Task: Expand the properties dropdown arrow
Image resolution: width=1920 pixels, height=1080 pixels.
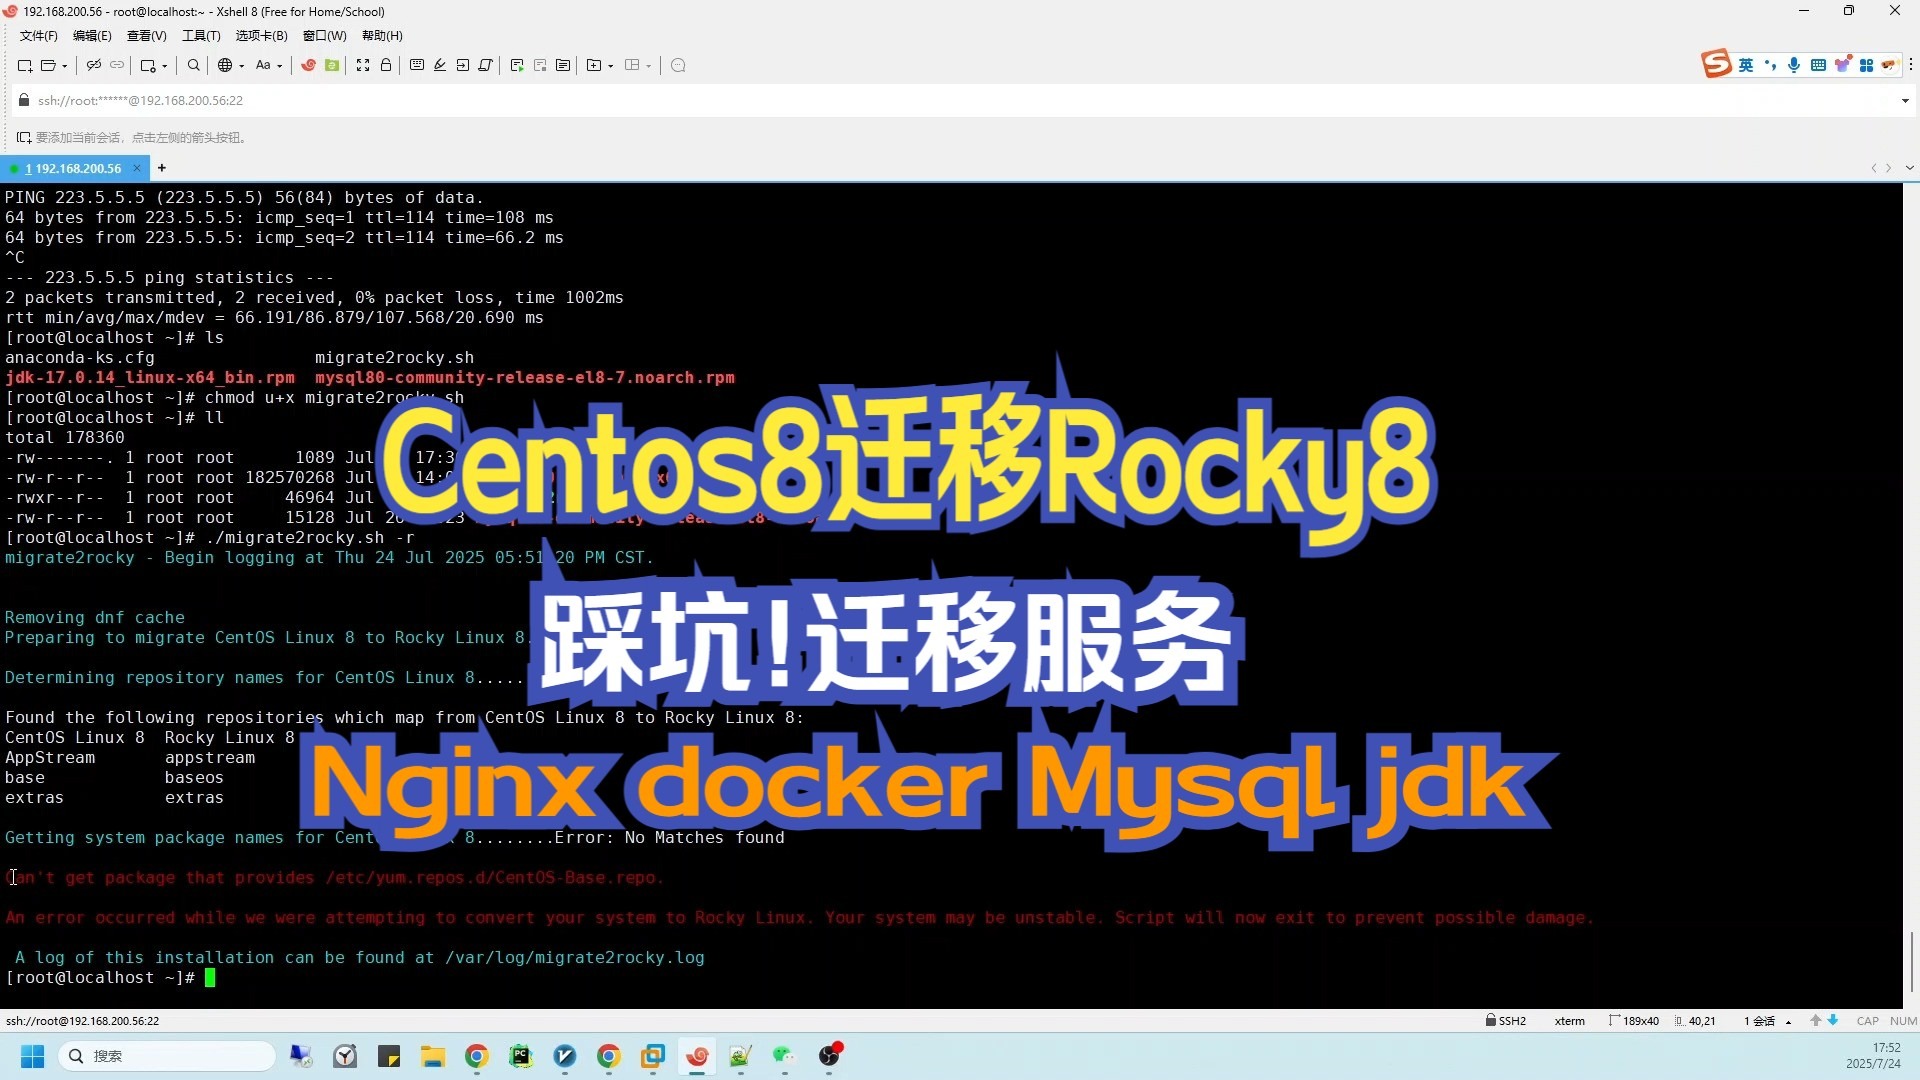Action: [165, 66]
